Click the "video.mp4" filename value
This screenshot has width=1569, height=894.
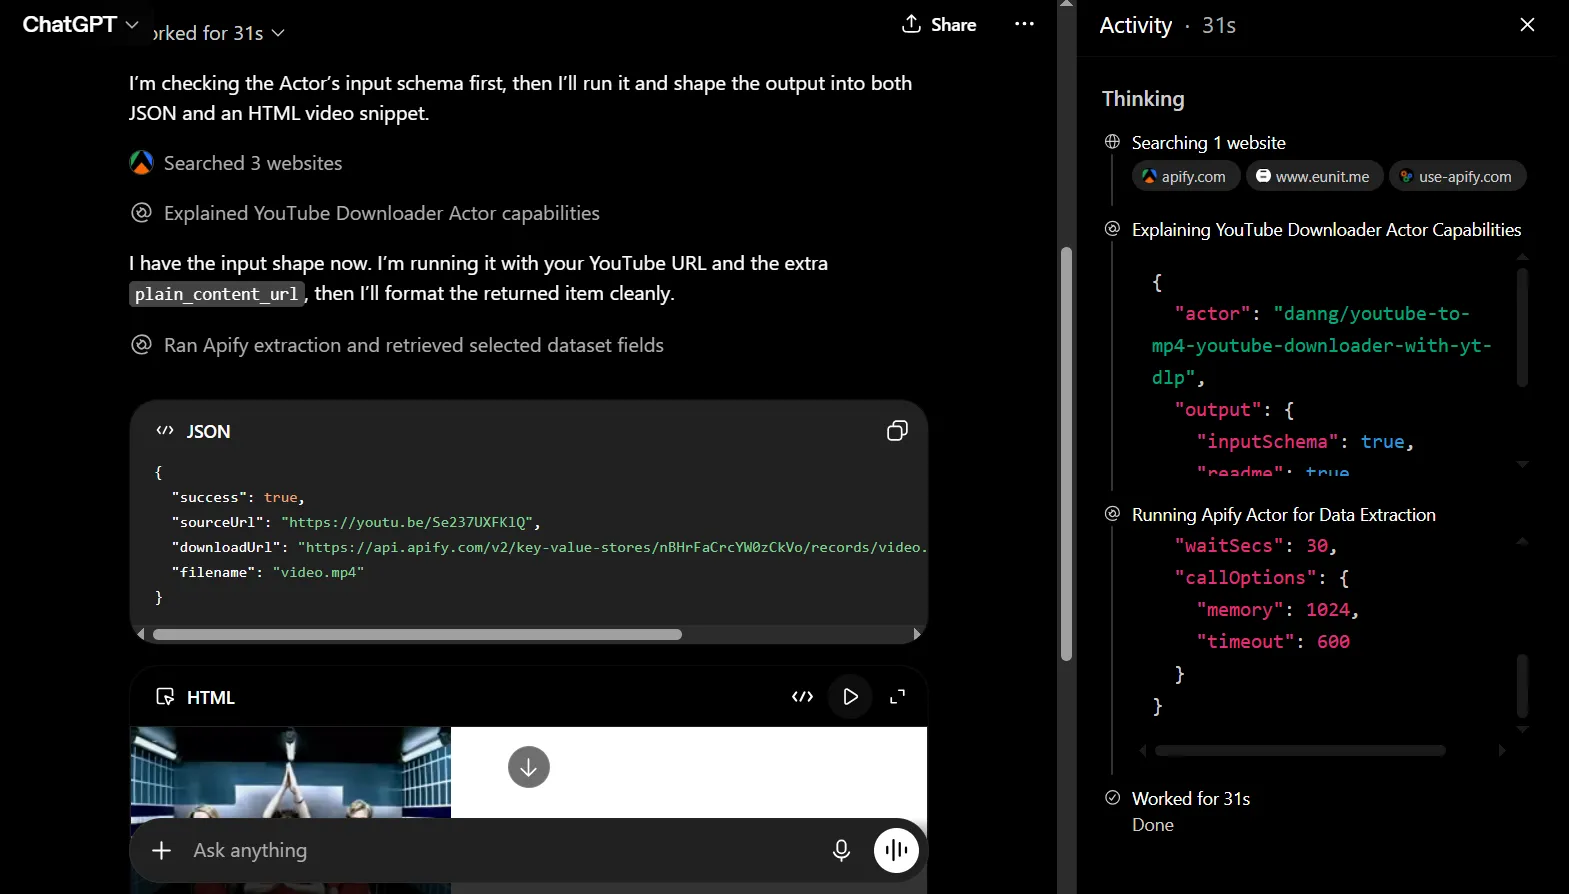coord(318,572)
